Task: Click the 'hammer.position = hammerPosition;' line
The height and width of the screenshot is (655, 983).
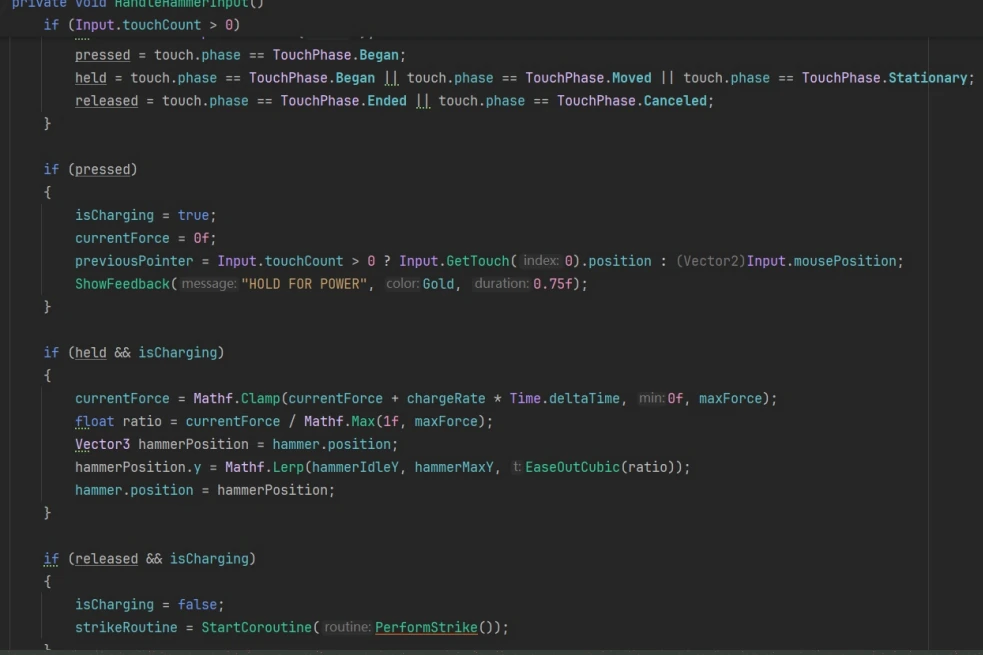Action: tap(204, 490)
